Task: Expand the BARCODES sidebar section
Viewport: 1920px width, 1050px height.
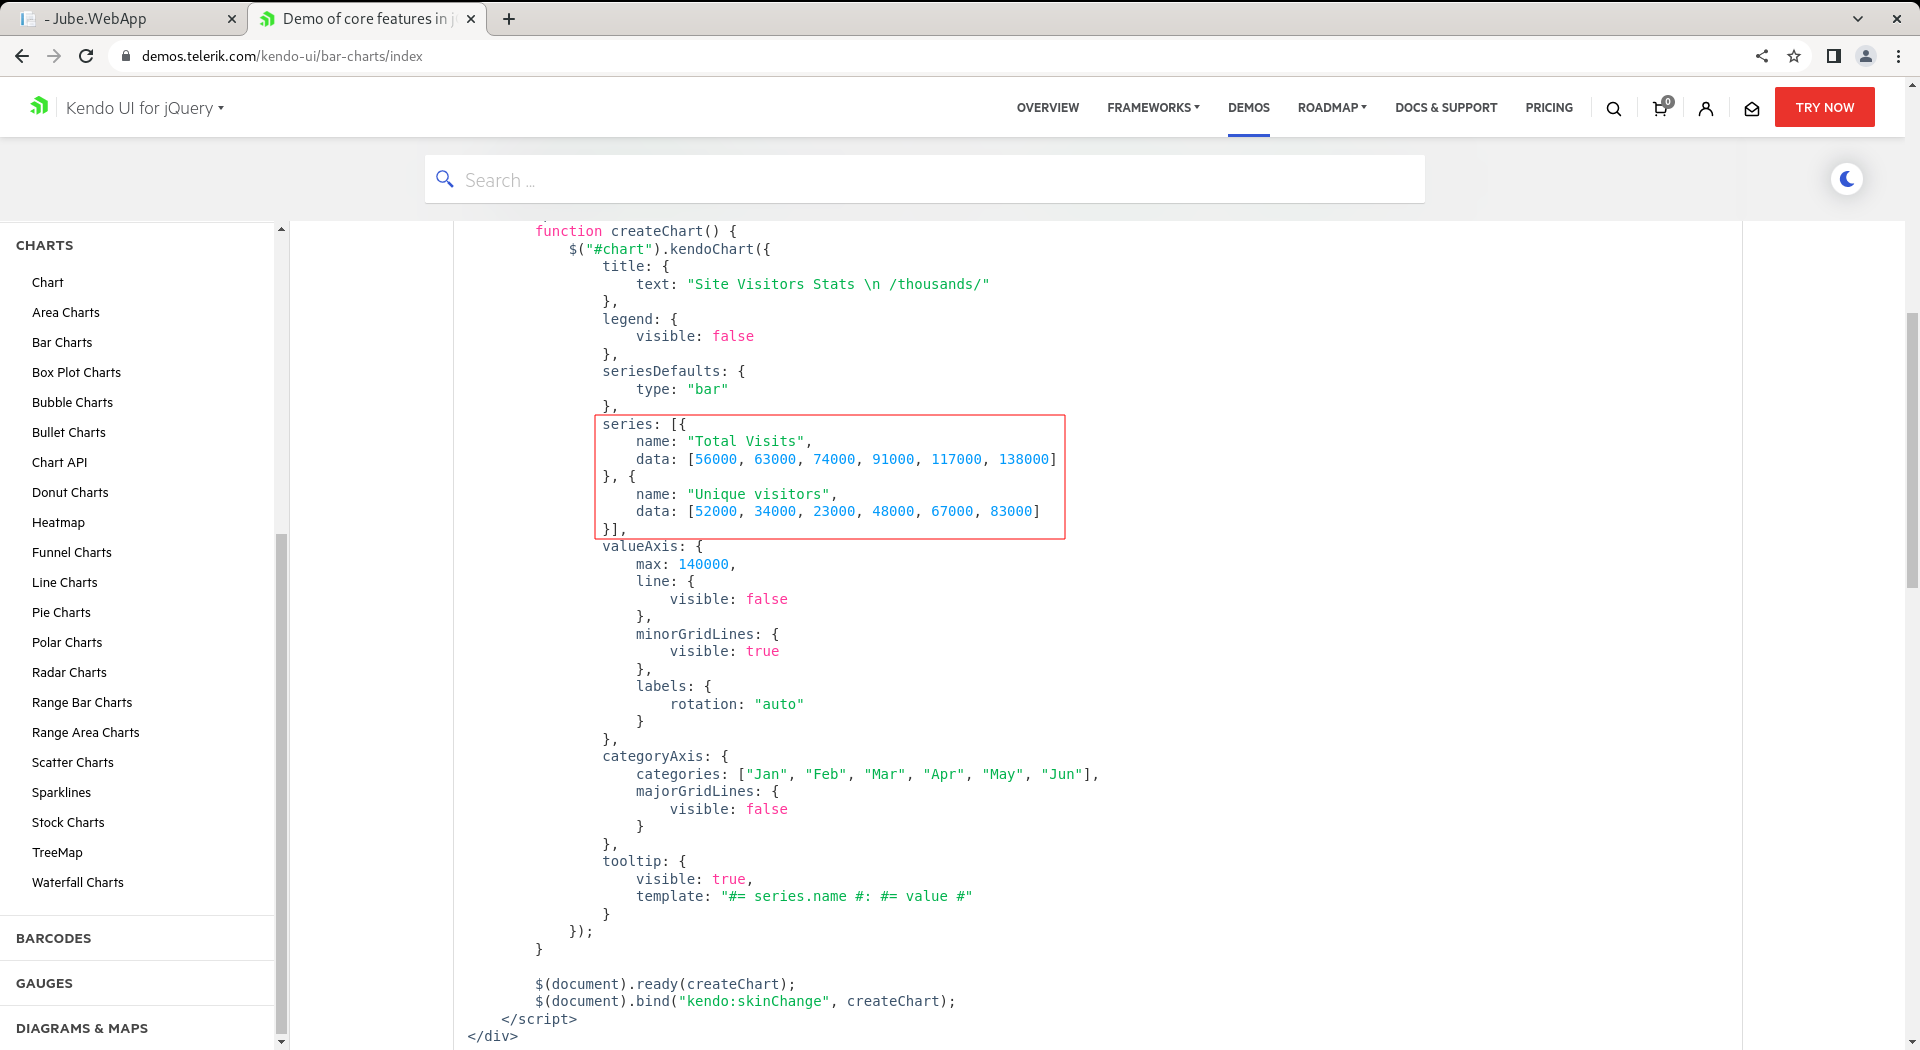Action: (53, 938)
